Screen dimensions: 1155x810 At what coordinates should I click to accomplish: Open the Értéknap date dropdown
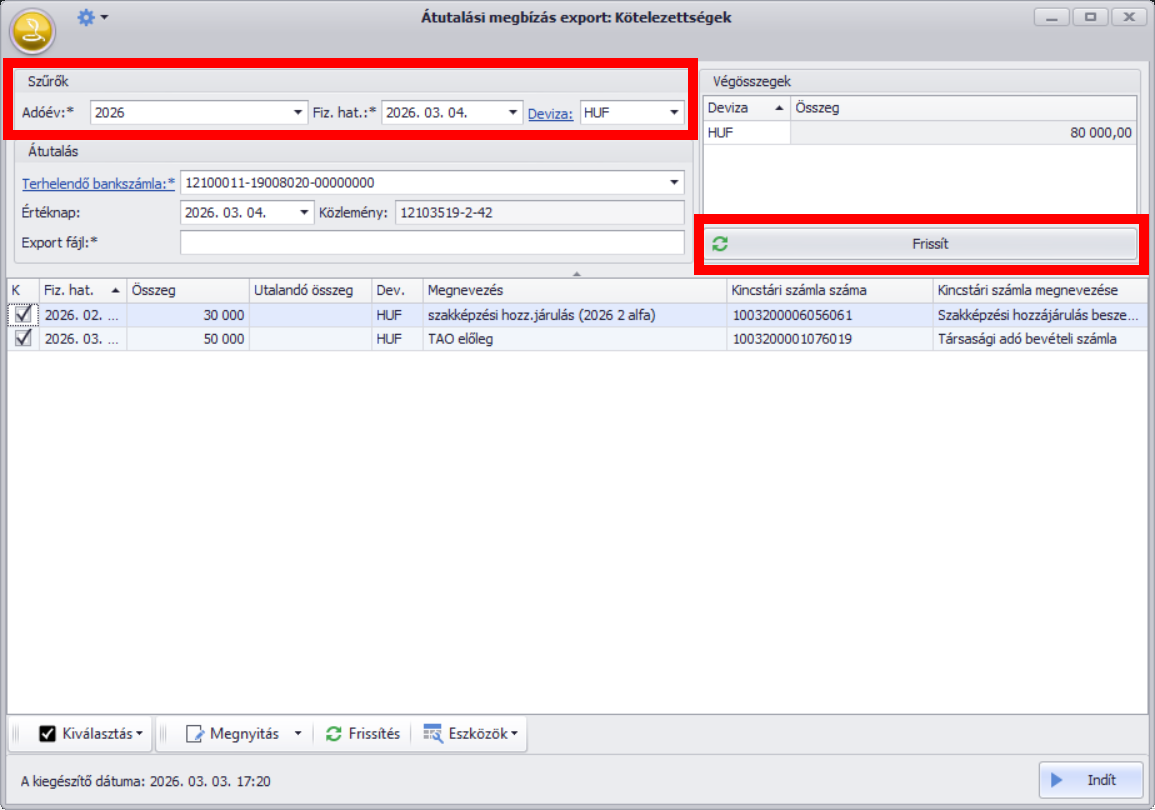coord(305,213)
